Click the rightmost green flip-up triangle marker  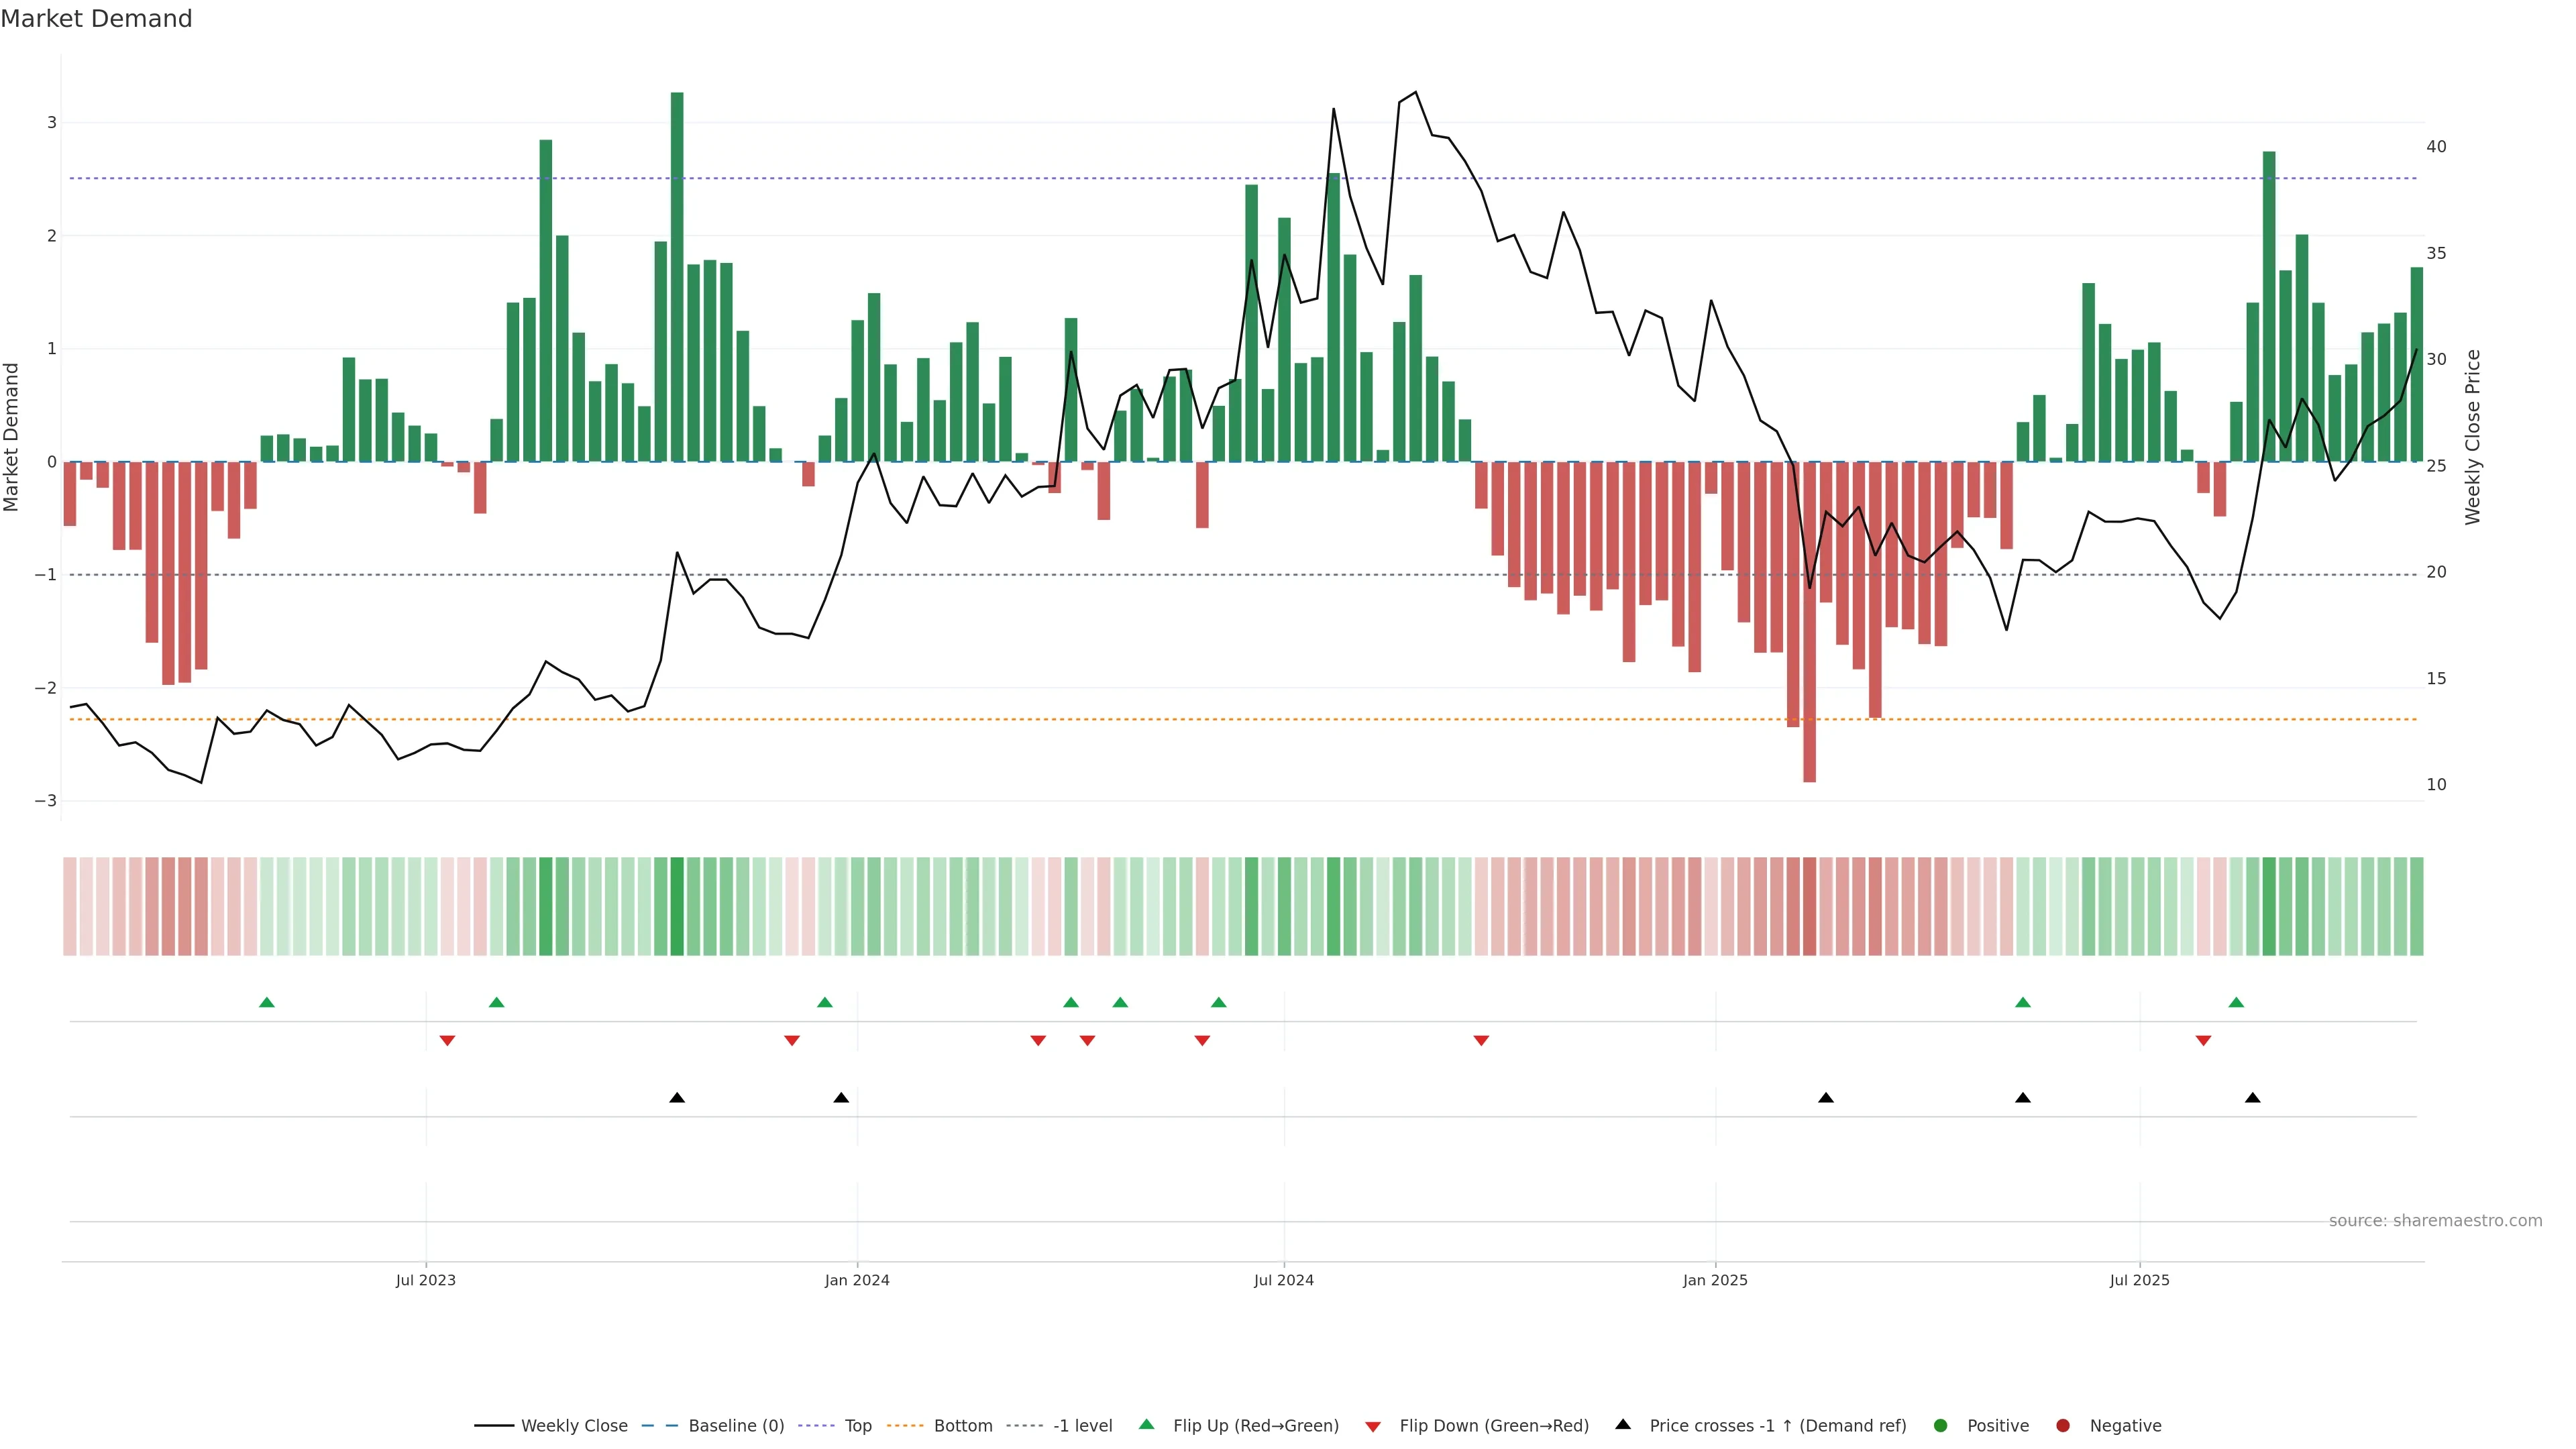(x=2236, y=1002)
